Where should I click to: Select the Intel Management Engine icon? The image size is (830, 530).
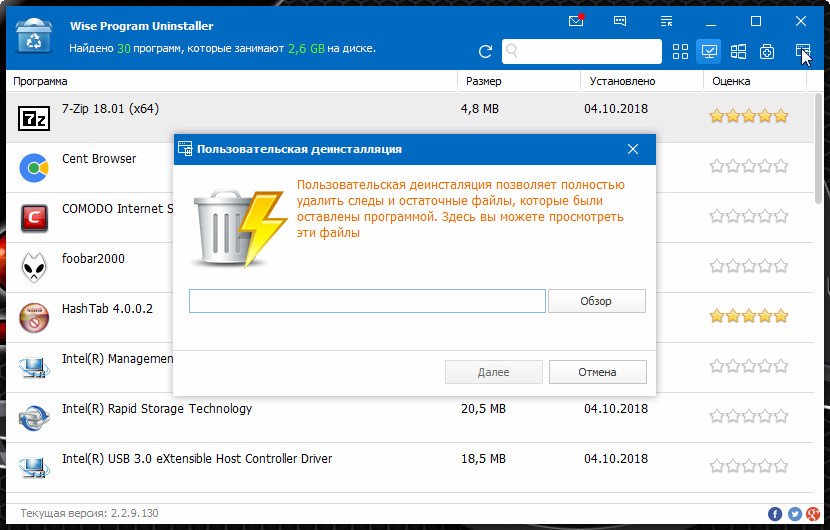[x=34, y=367]
